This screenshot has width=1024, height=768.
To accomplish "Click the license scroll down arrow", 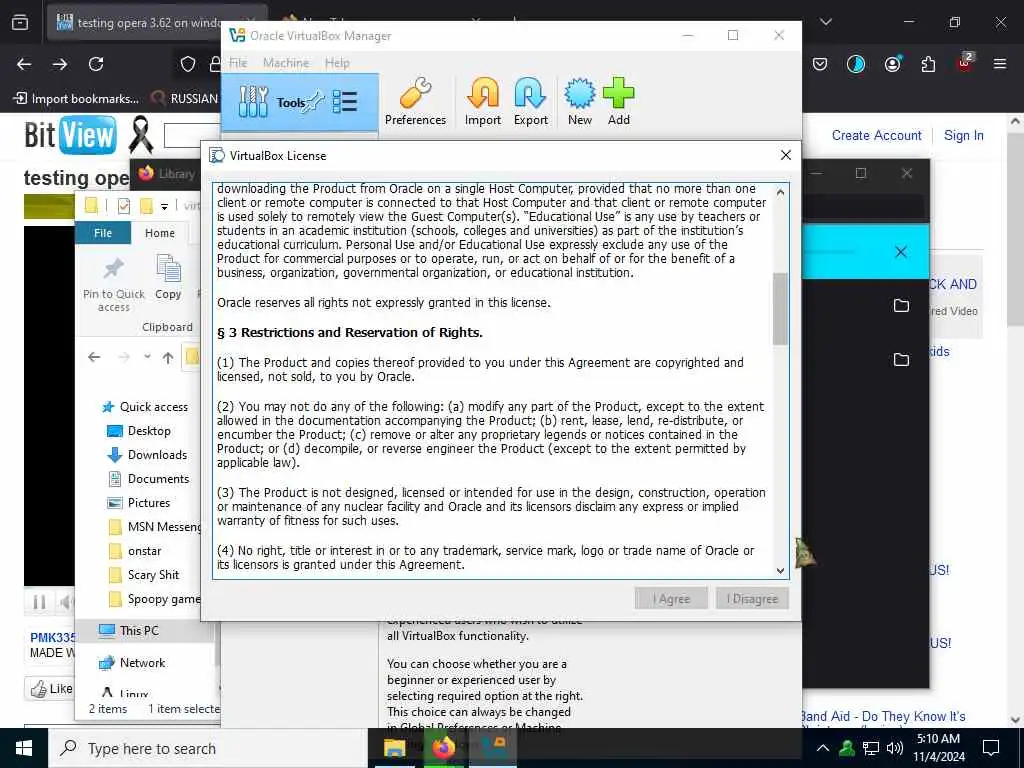I will [x=780, y=570].
